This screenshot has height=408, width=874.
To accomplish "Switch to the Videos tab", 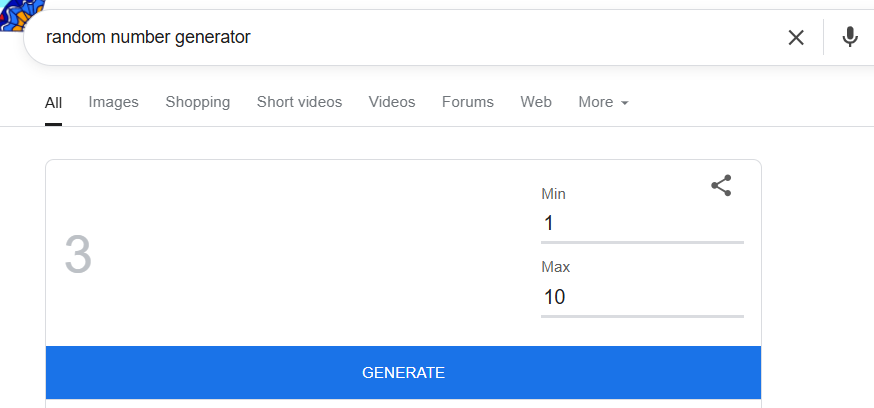I will point(391,102).
